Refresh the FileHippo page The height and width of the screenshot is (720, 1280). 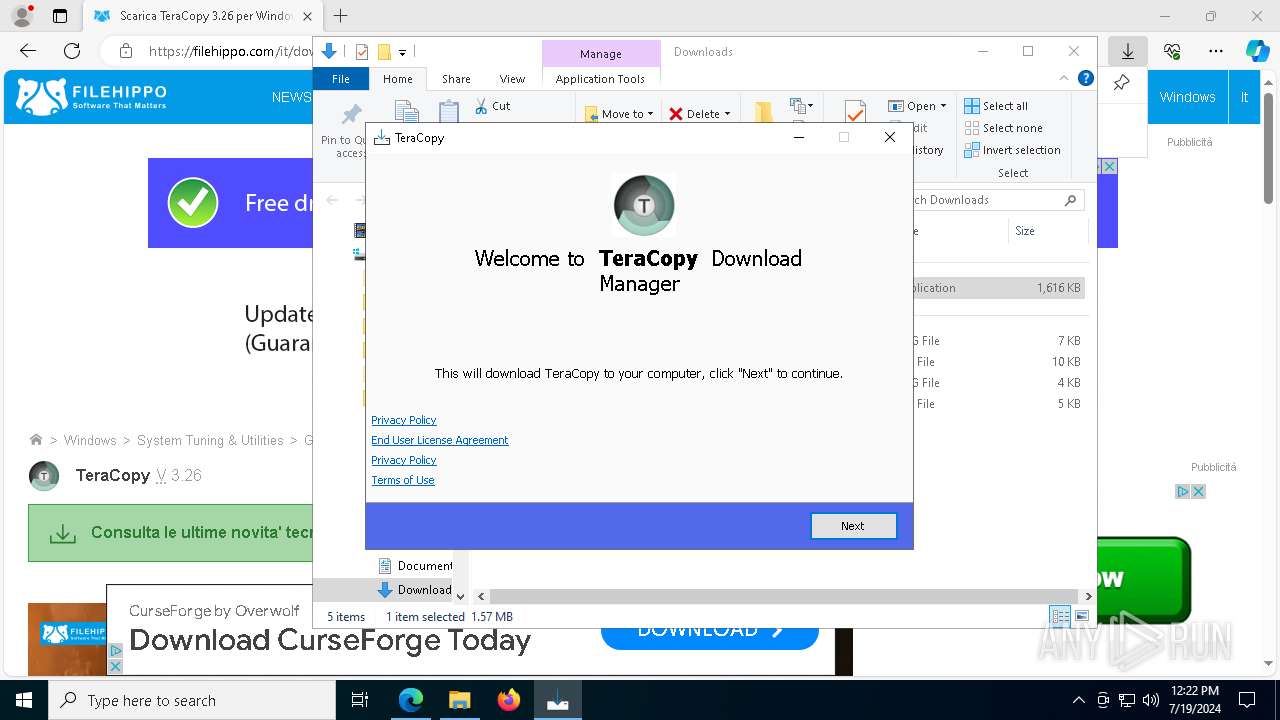(x=72, y=51)
